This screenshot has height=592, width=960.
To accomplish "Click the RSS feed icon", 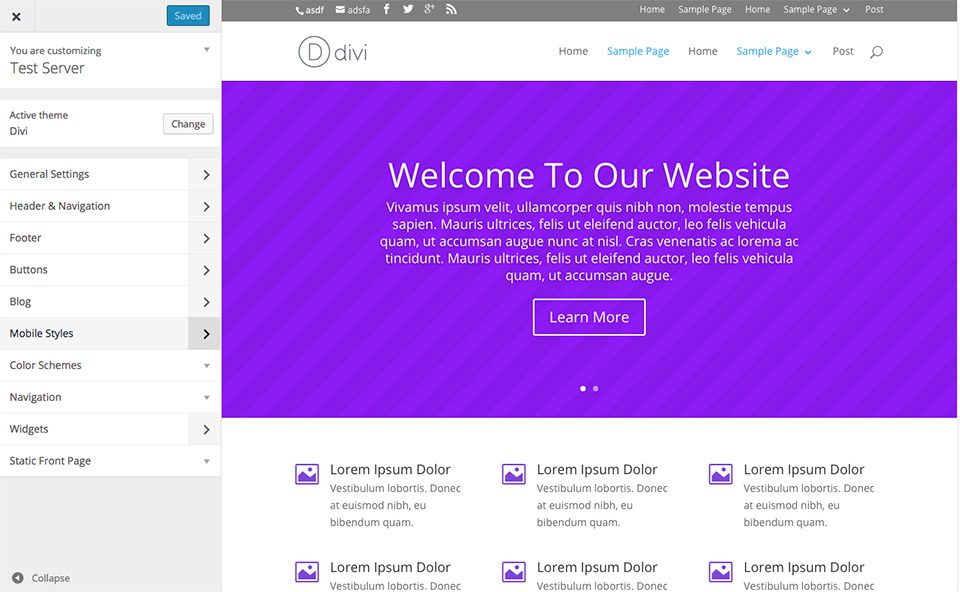I will coord(451,10).
